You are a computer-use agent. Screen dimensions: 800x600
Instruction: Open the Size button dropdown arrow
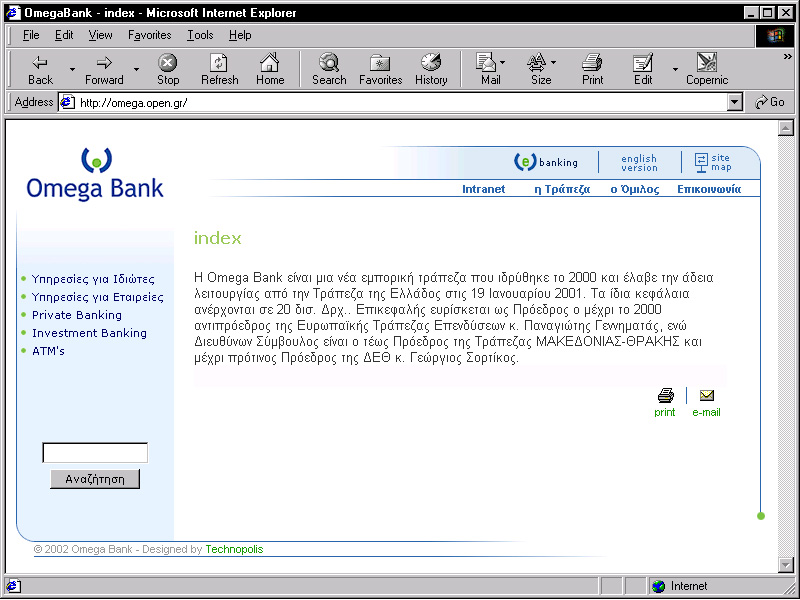click(554, 62)
